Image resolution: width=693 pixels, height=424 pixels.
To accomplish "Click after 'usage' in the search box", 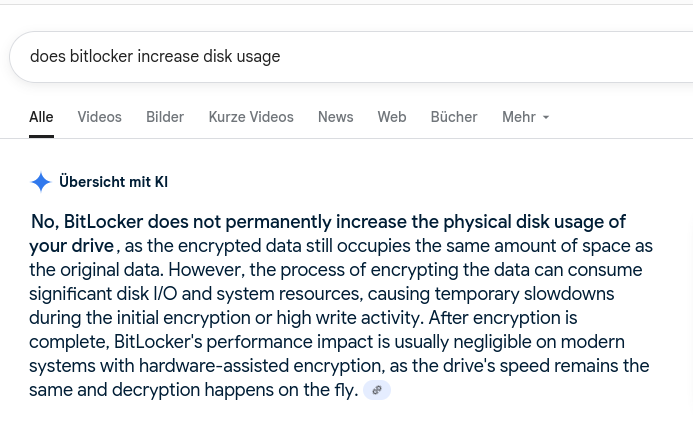I will 282,57.
